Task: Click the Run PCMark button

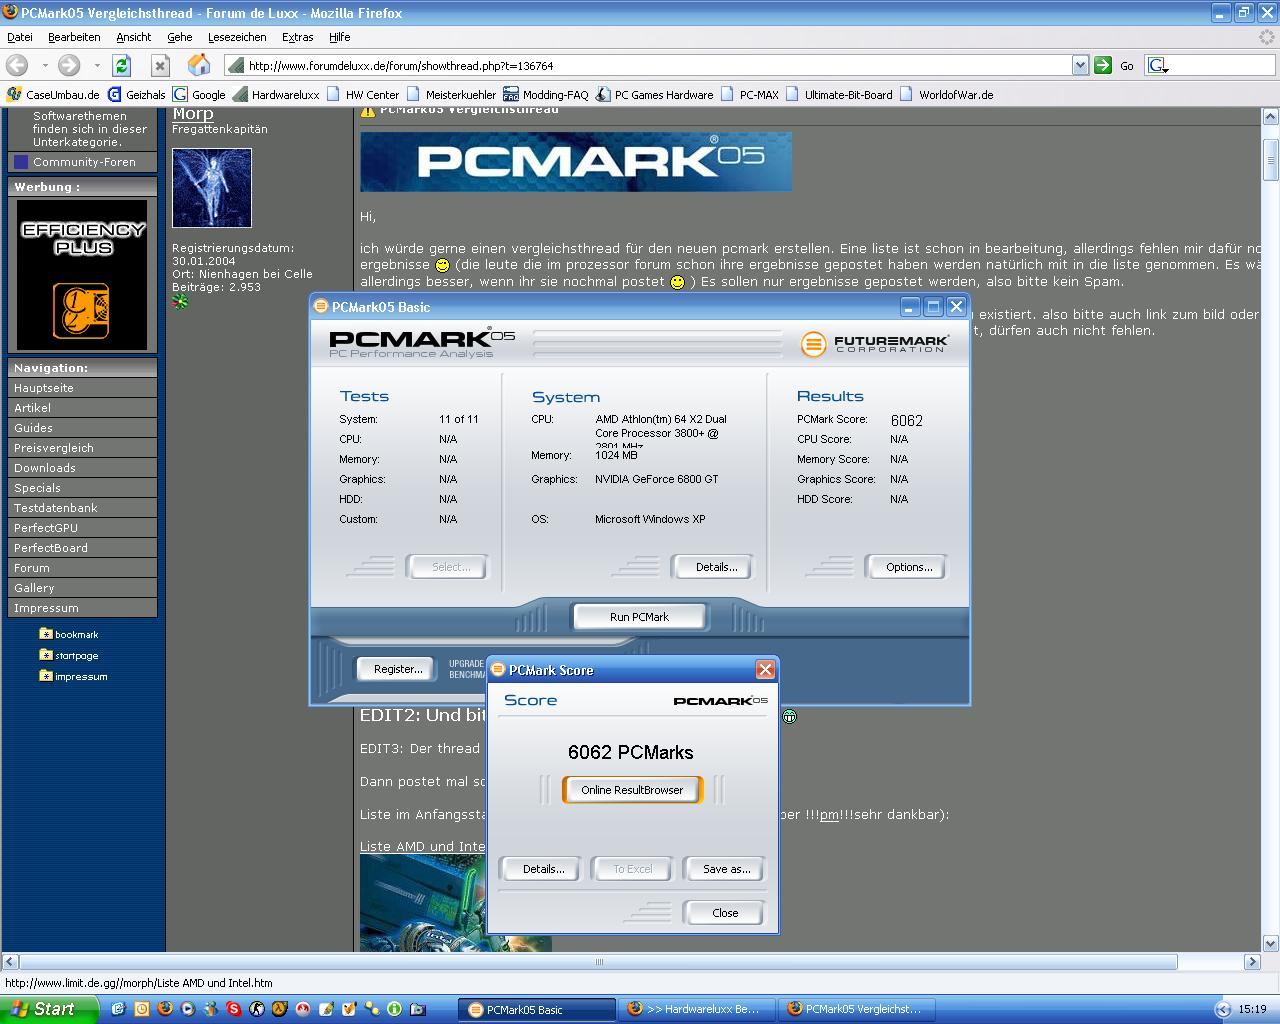Action: pyautogui.click(x=639, y=617)
